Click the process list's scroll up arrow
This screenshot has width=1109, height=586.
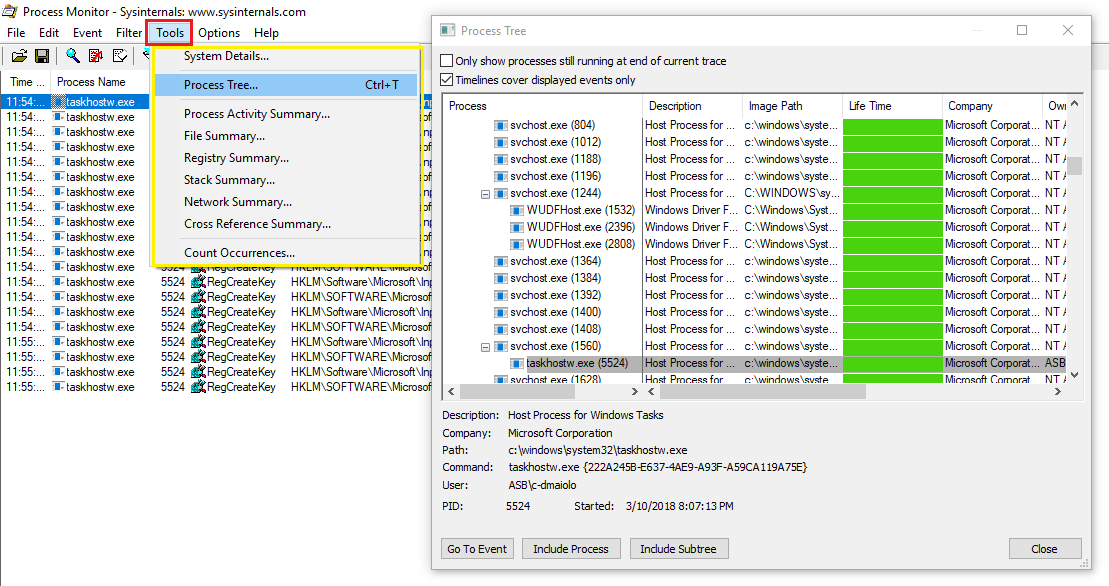coord(1074,104)
